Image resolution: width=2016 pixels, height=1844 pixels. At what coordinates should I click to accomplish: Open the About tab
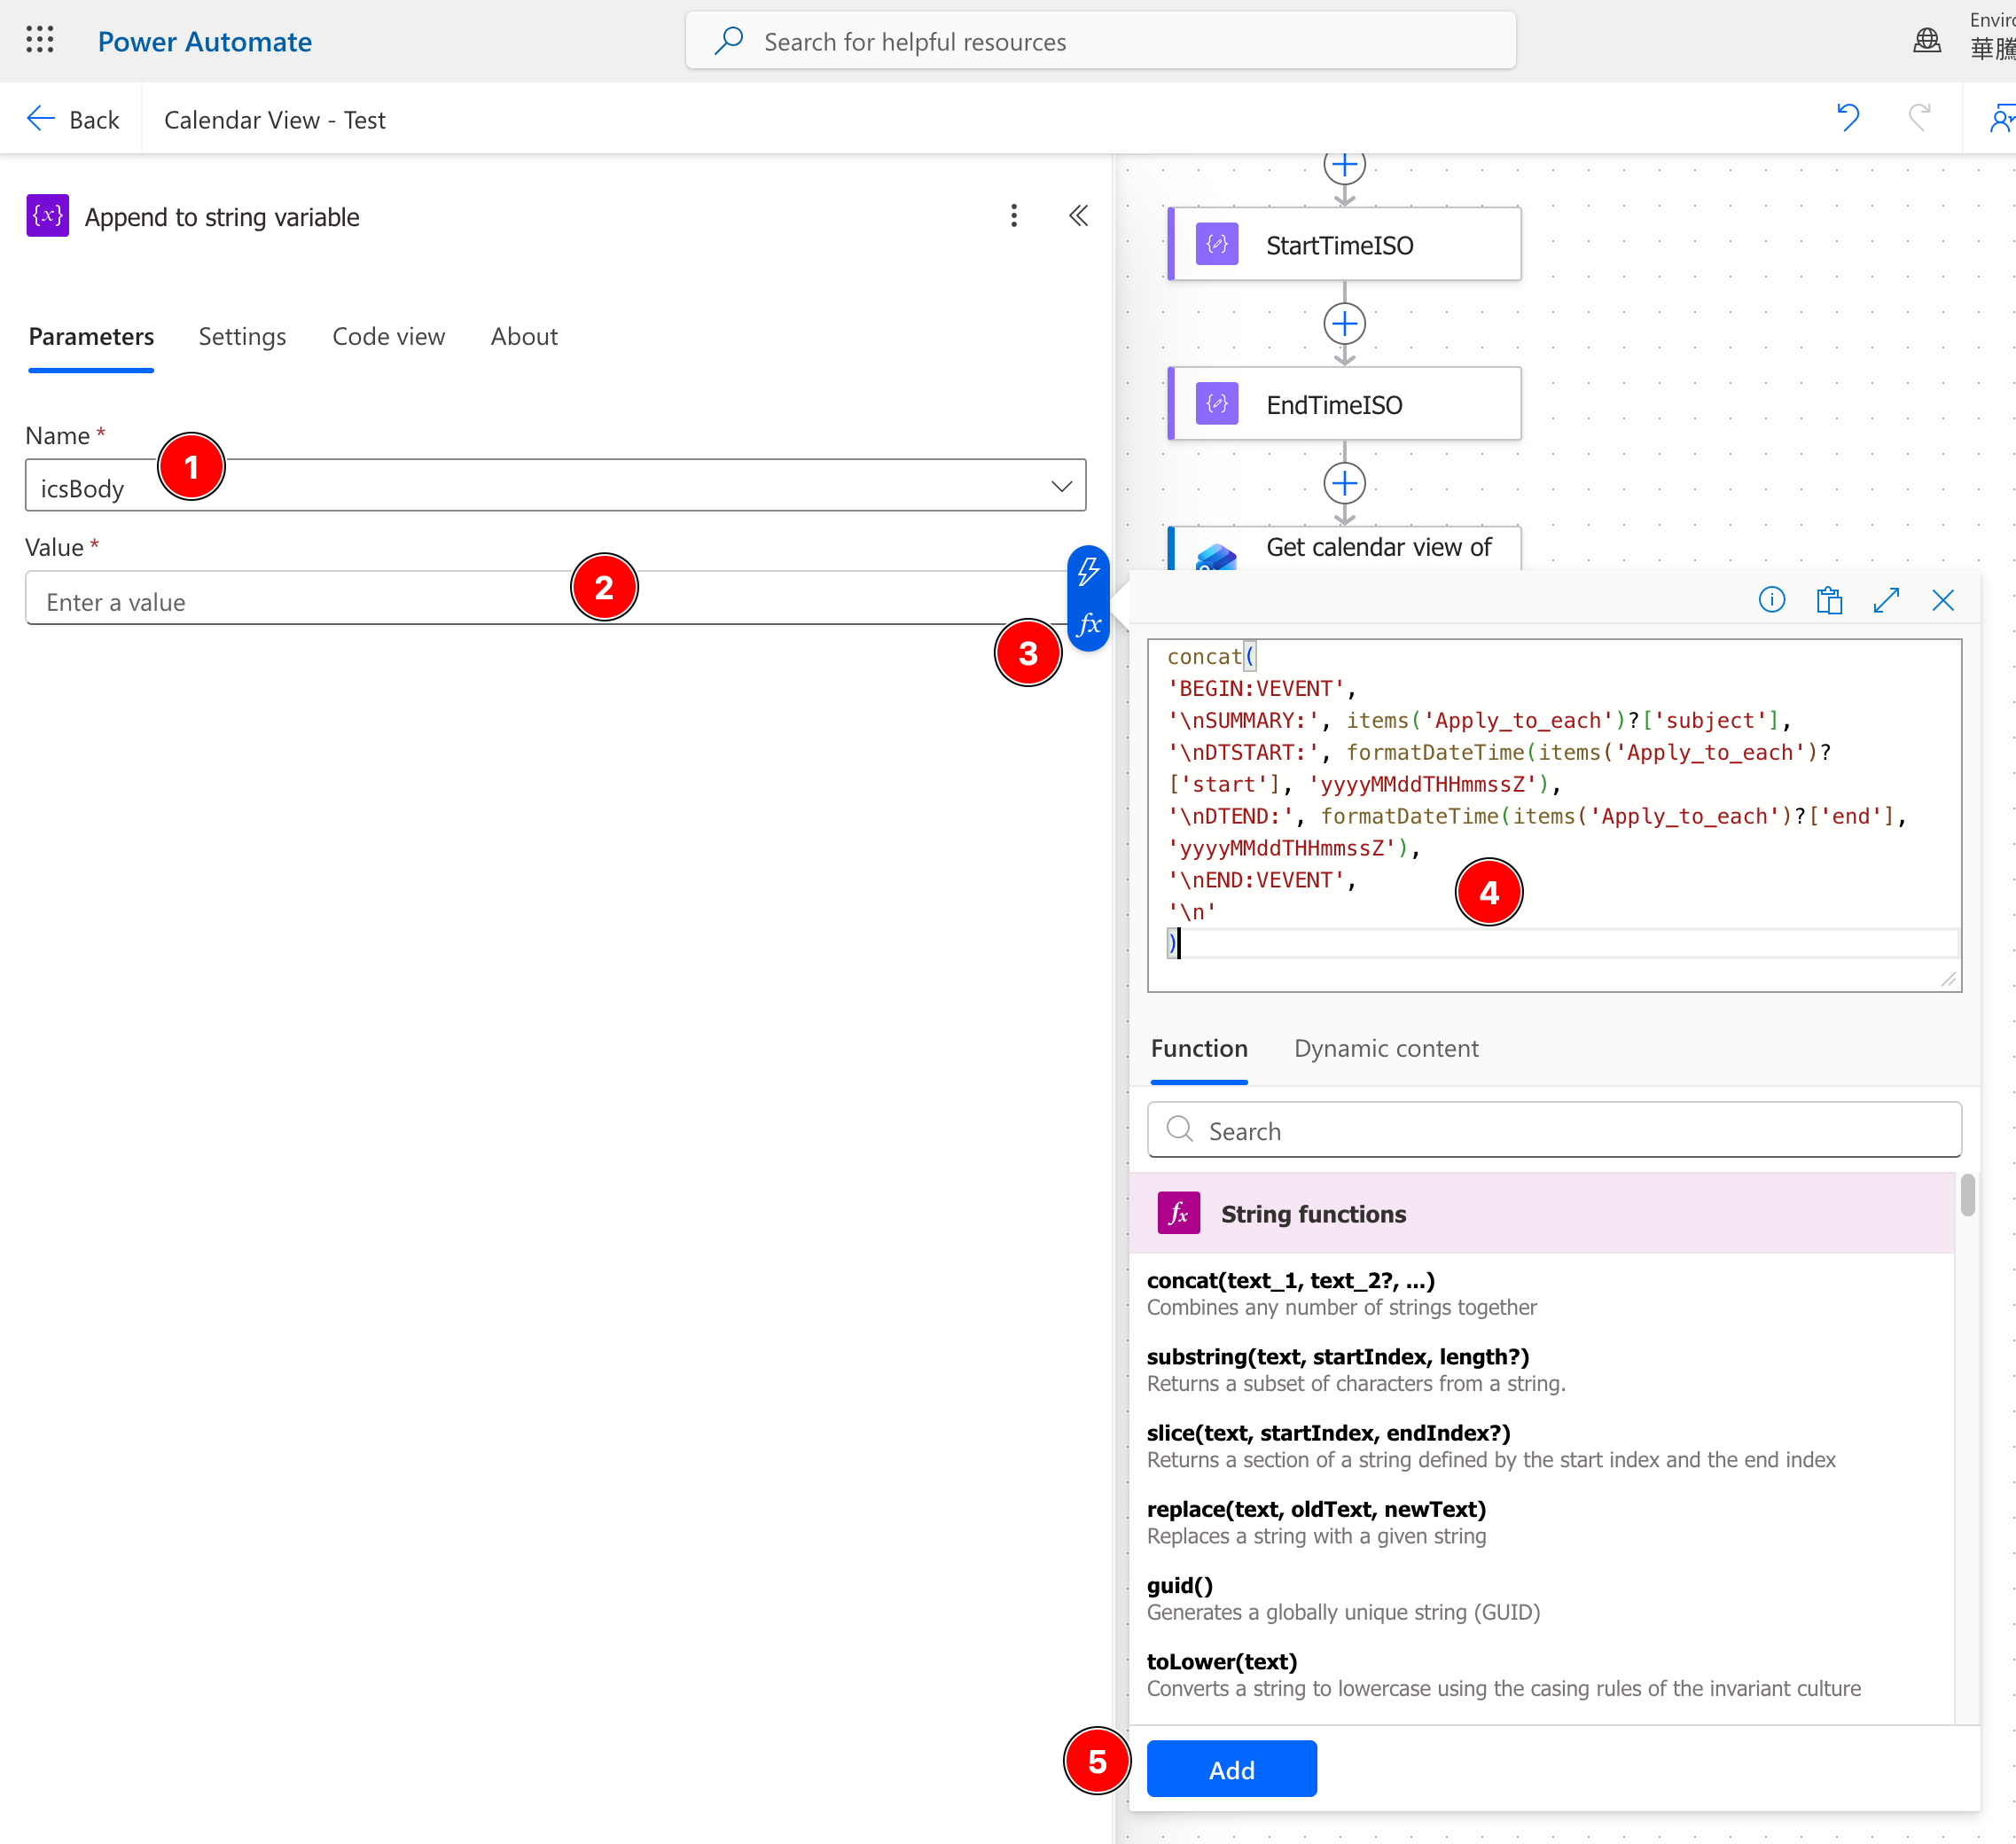[524, 337]
